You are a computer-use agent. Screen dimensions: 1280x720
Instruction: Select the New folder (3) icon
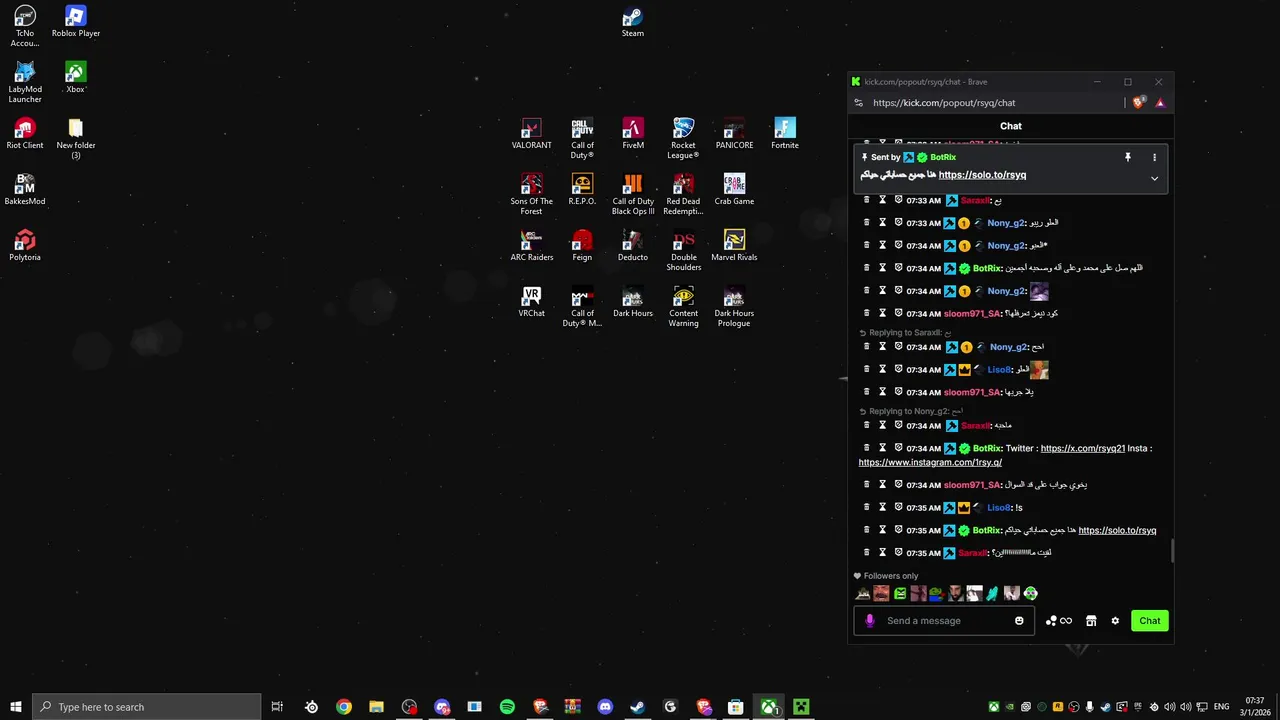(76, 139)
